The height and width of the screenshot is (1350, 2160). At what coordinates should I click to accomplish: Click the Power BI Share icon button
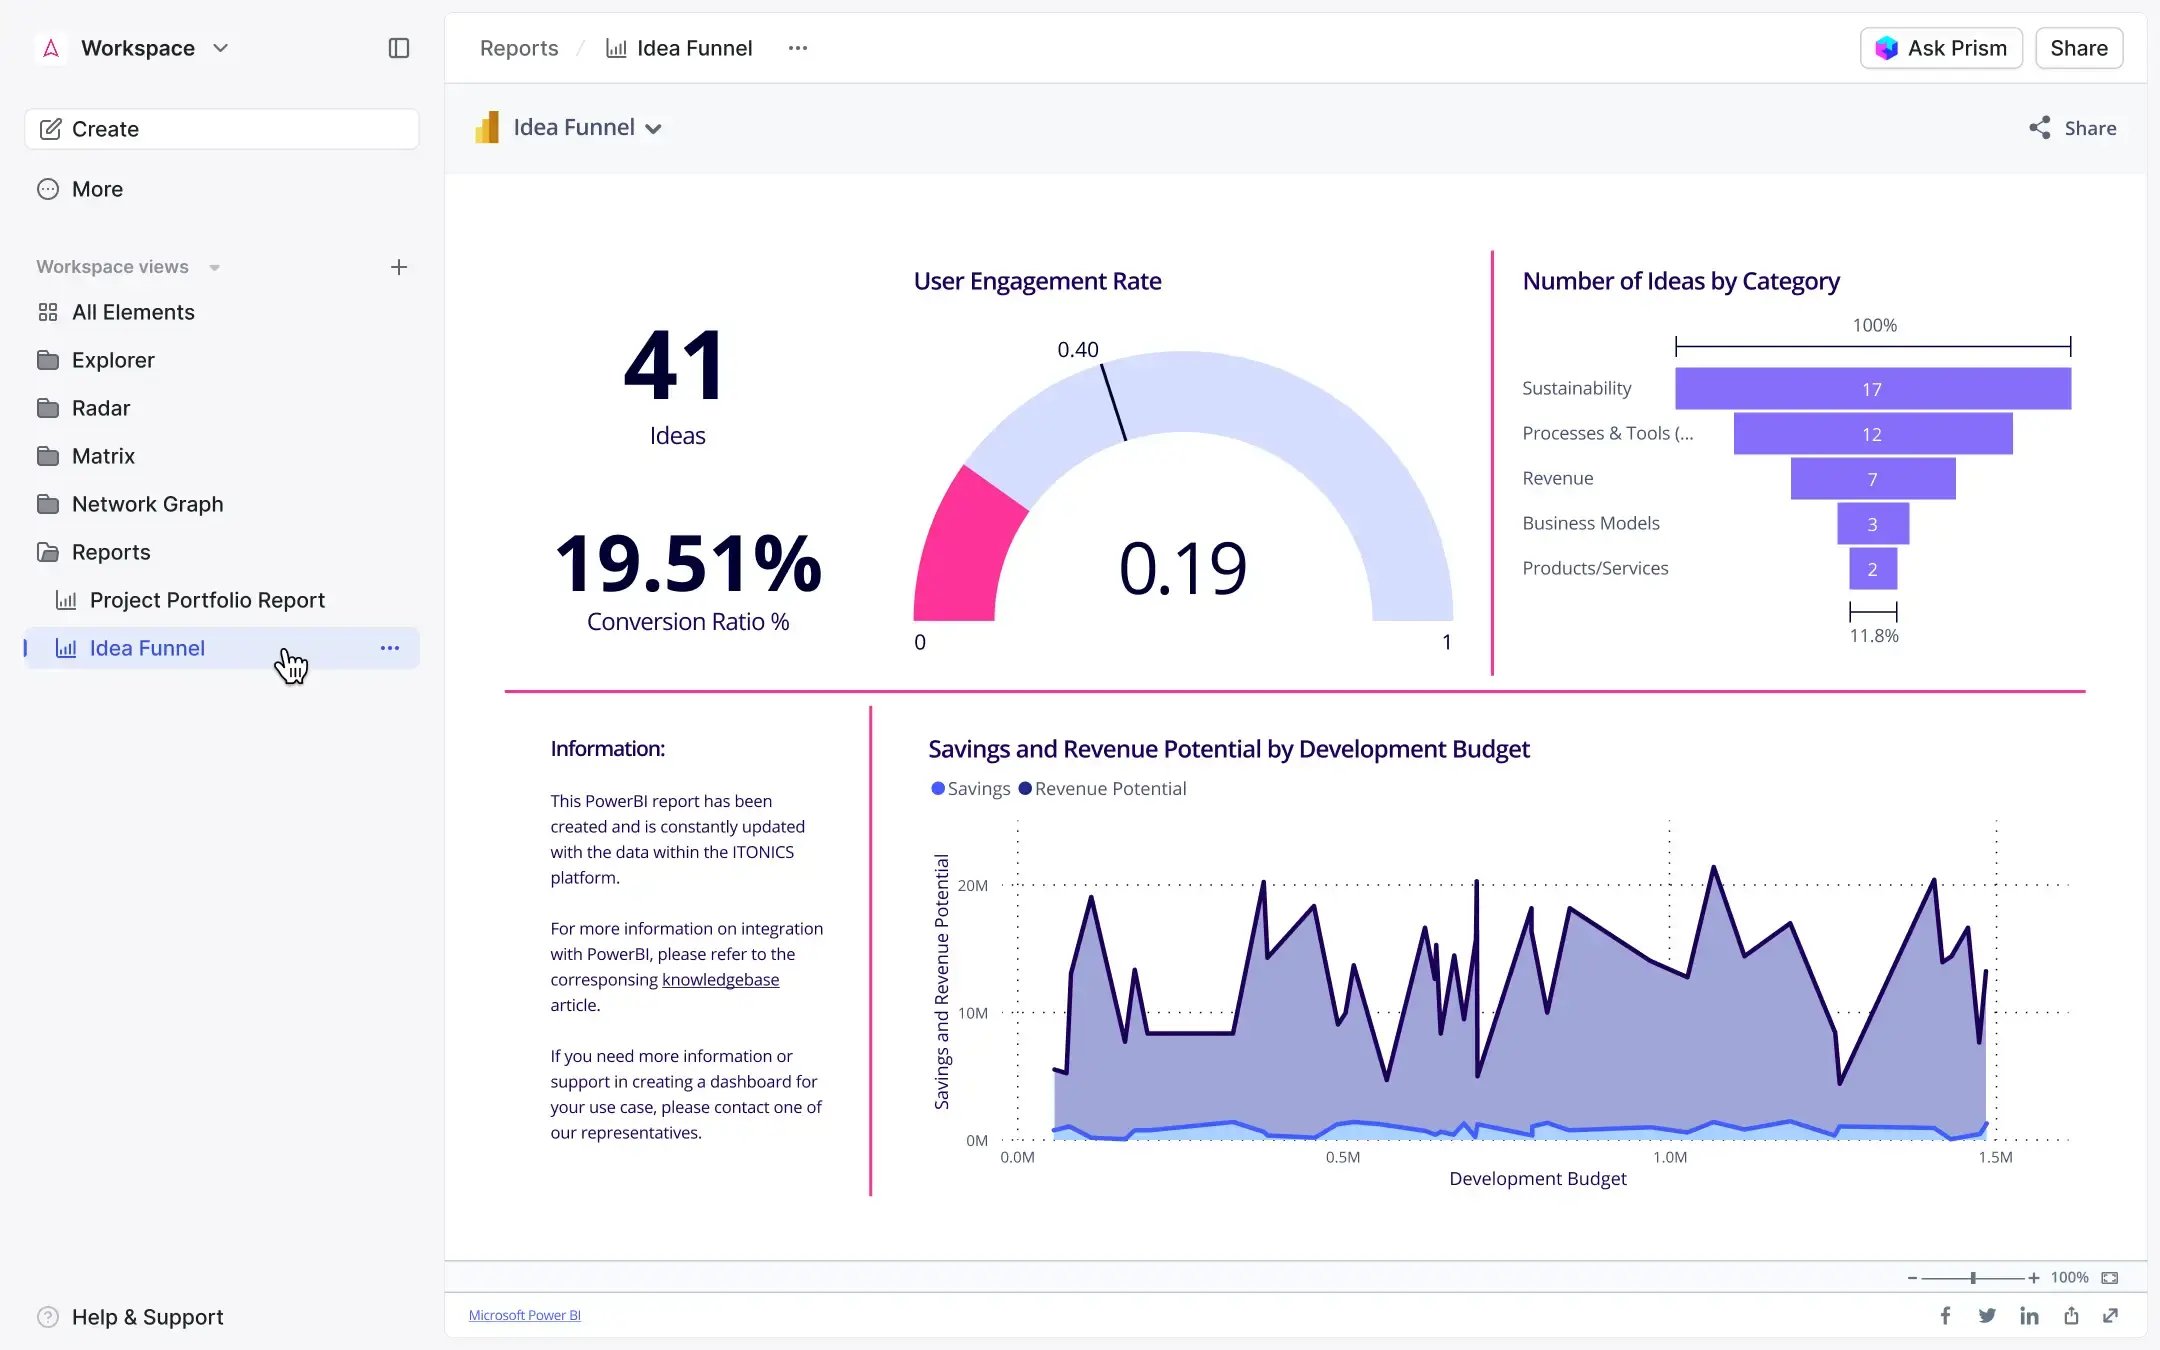pos(2073,128)
